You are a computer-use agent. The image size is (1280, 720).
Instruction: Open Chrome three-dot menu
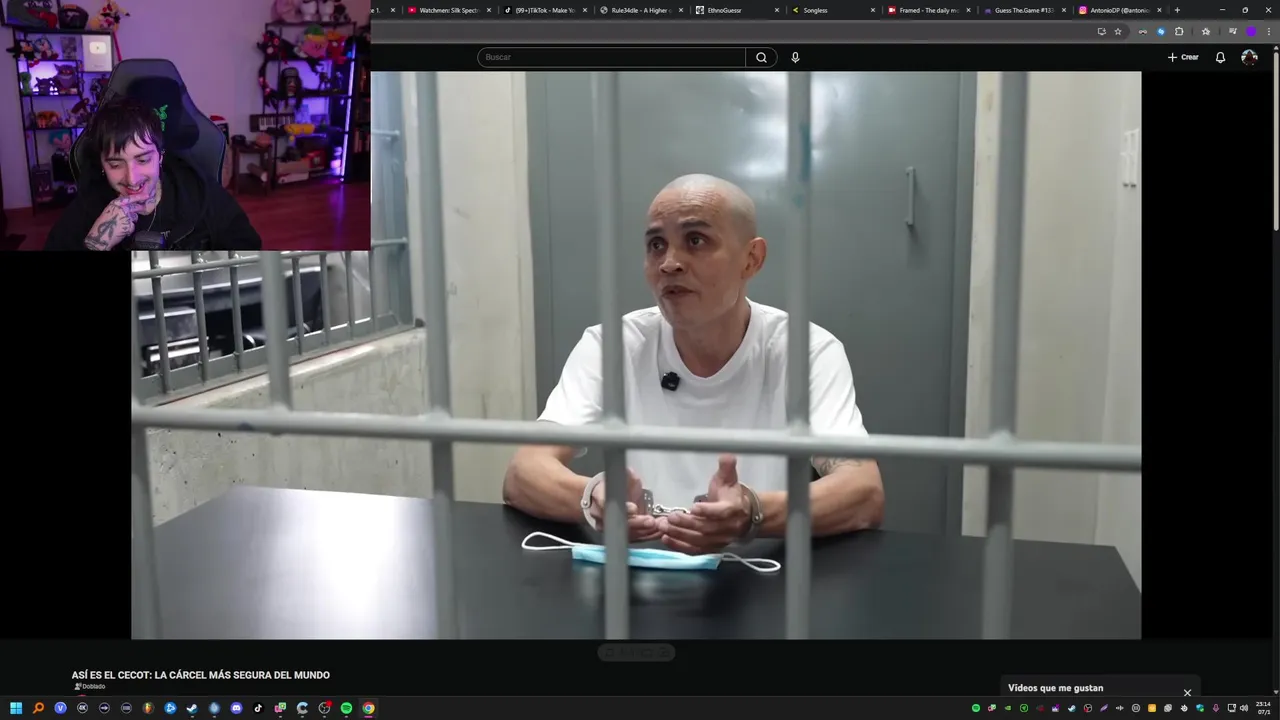(1269, 31)
